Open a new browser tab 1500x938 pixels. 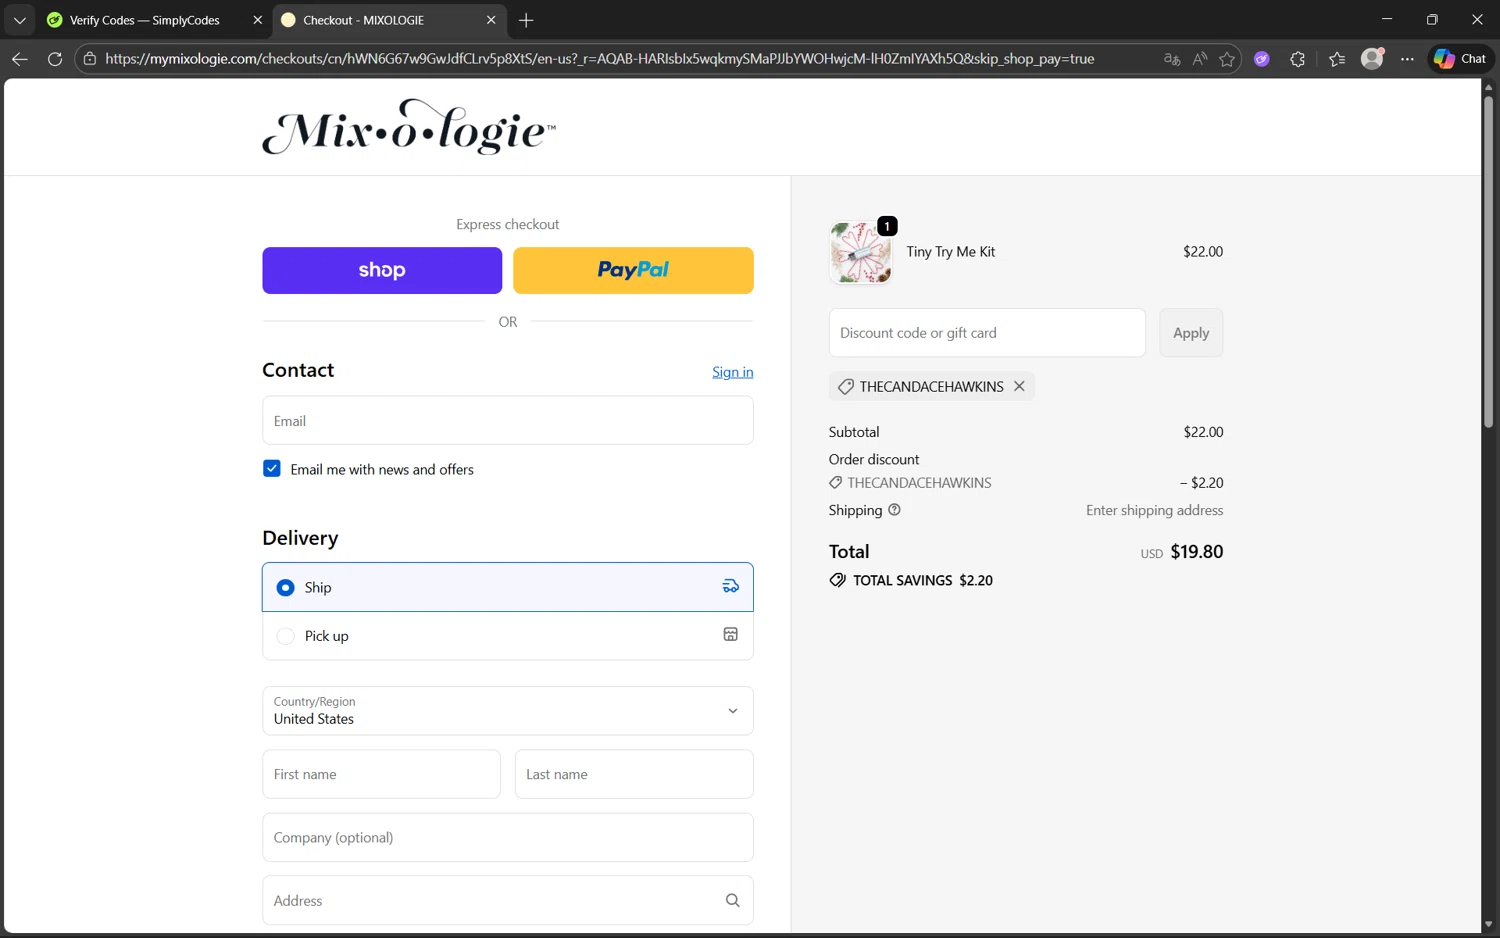[x=526, y=20]
